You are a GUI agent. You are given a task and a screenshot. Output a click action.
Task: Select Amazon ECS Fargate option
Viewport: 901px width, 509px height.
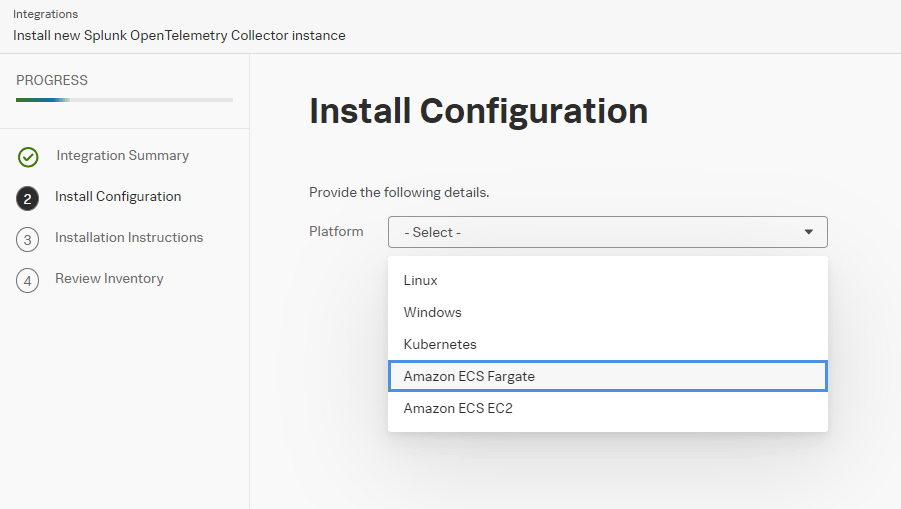click(x=607, y=376)
